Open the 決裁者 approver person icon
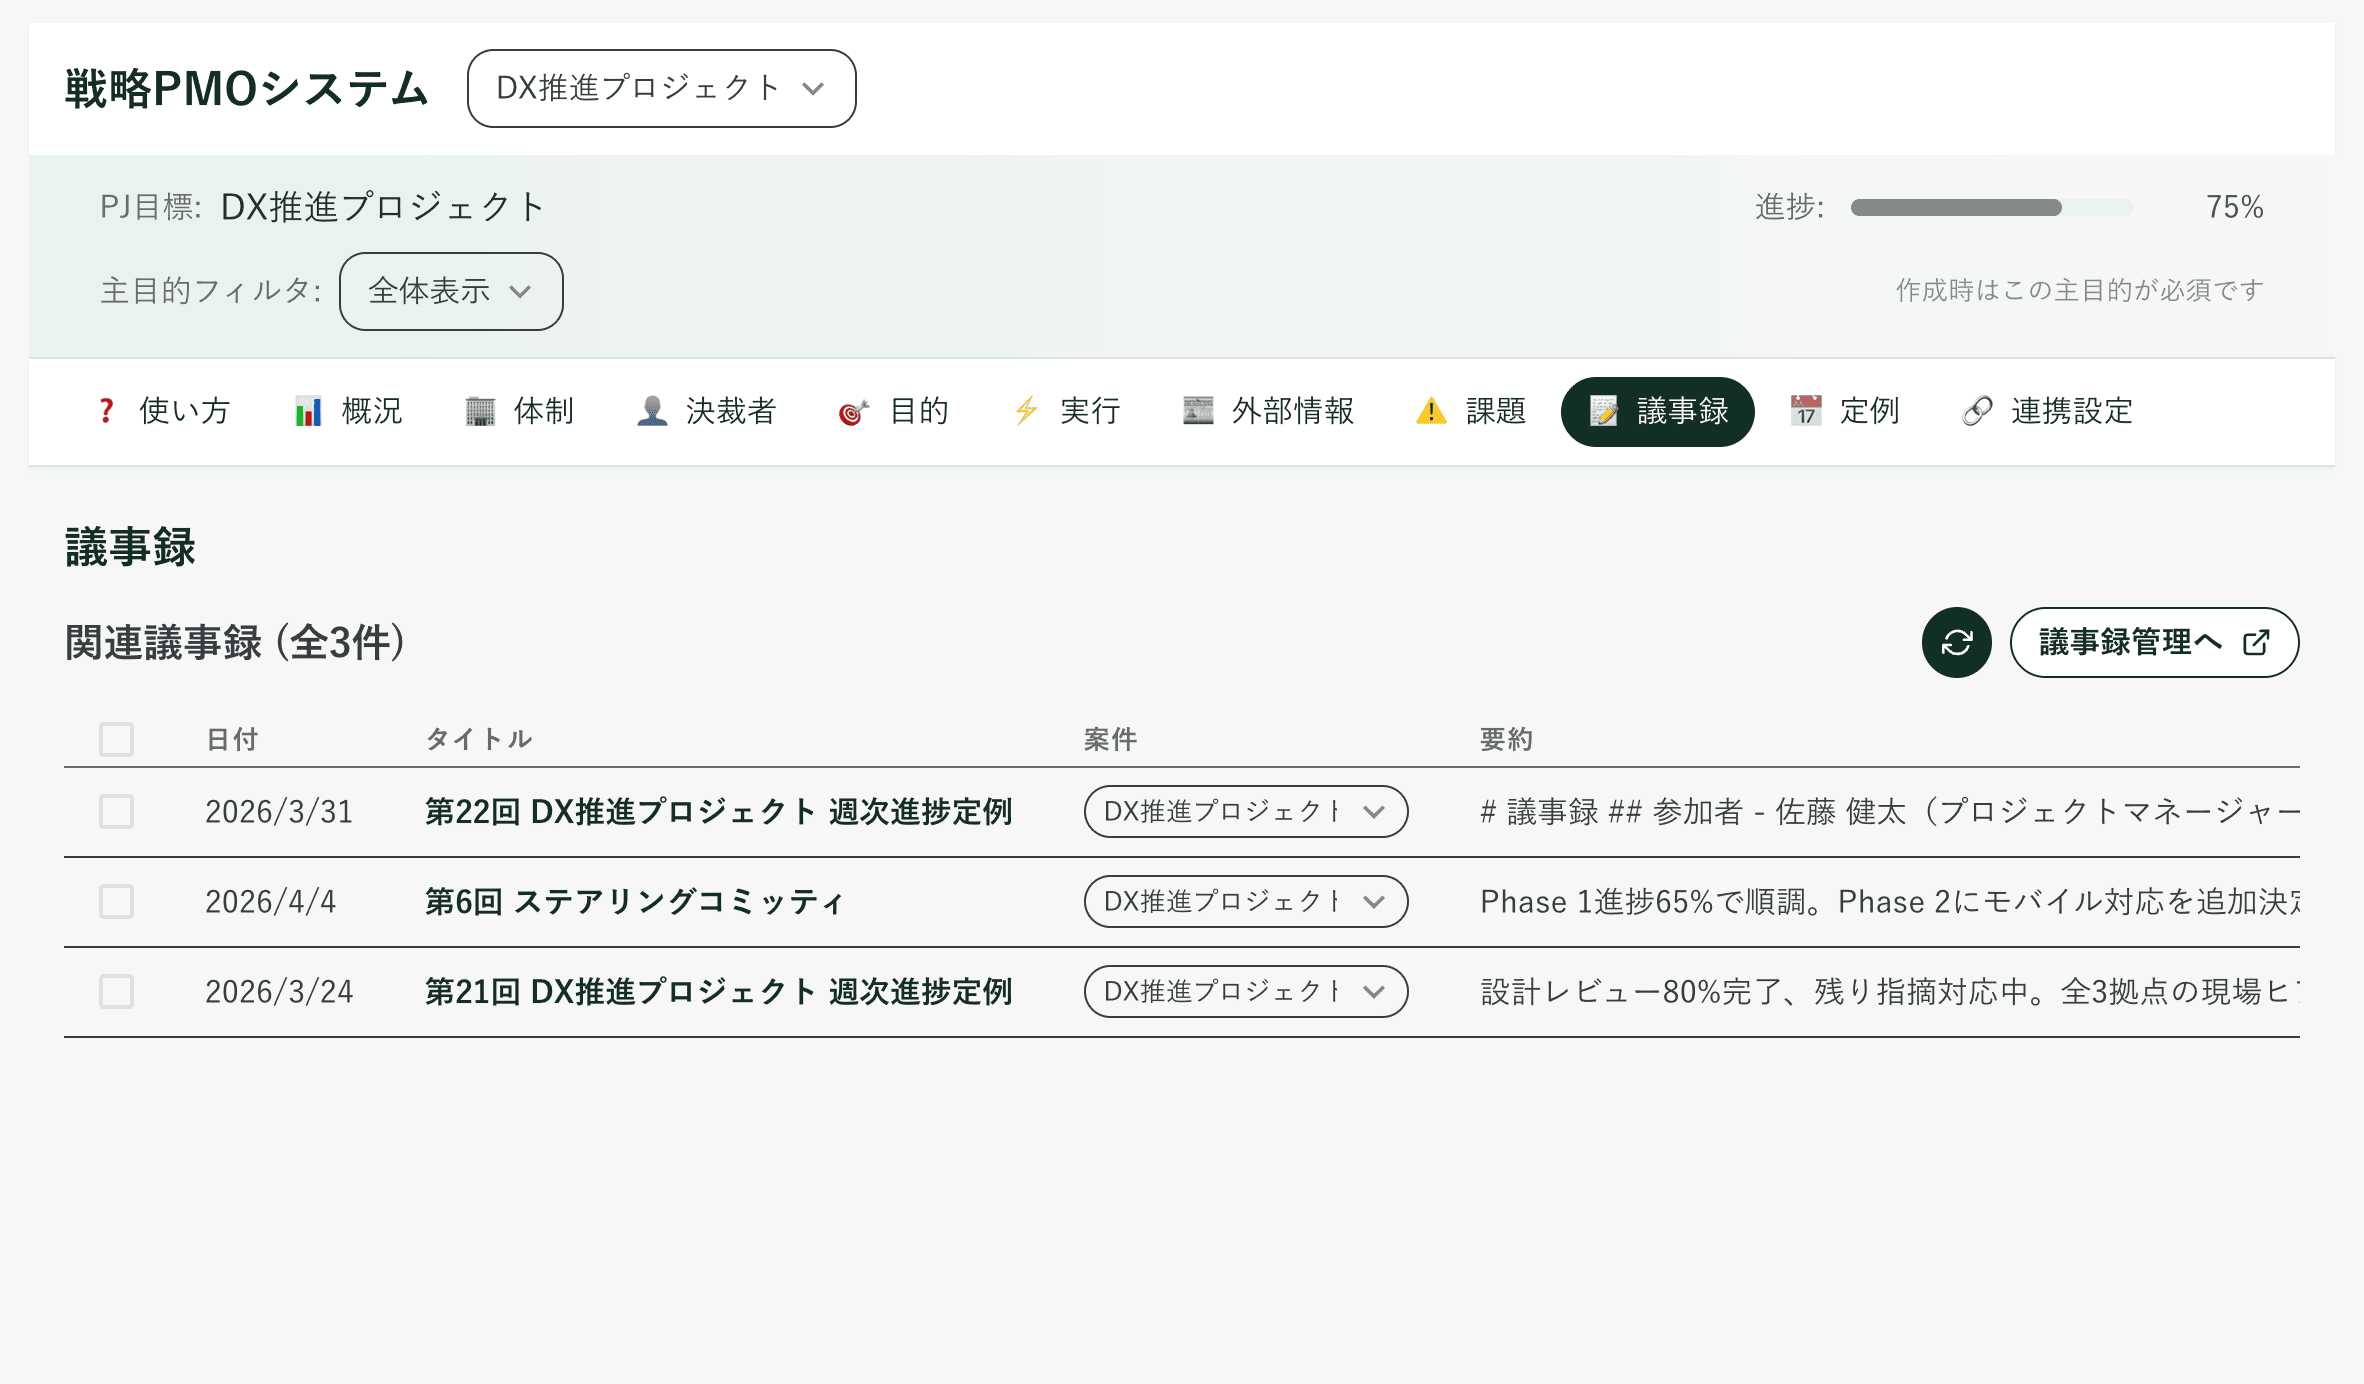 point(653,411)
